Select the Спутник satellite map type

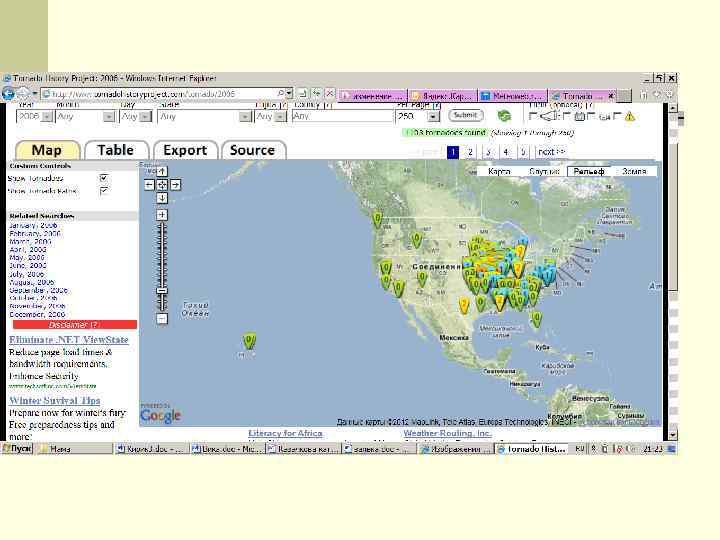click(544, 171)
